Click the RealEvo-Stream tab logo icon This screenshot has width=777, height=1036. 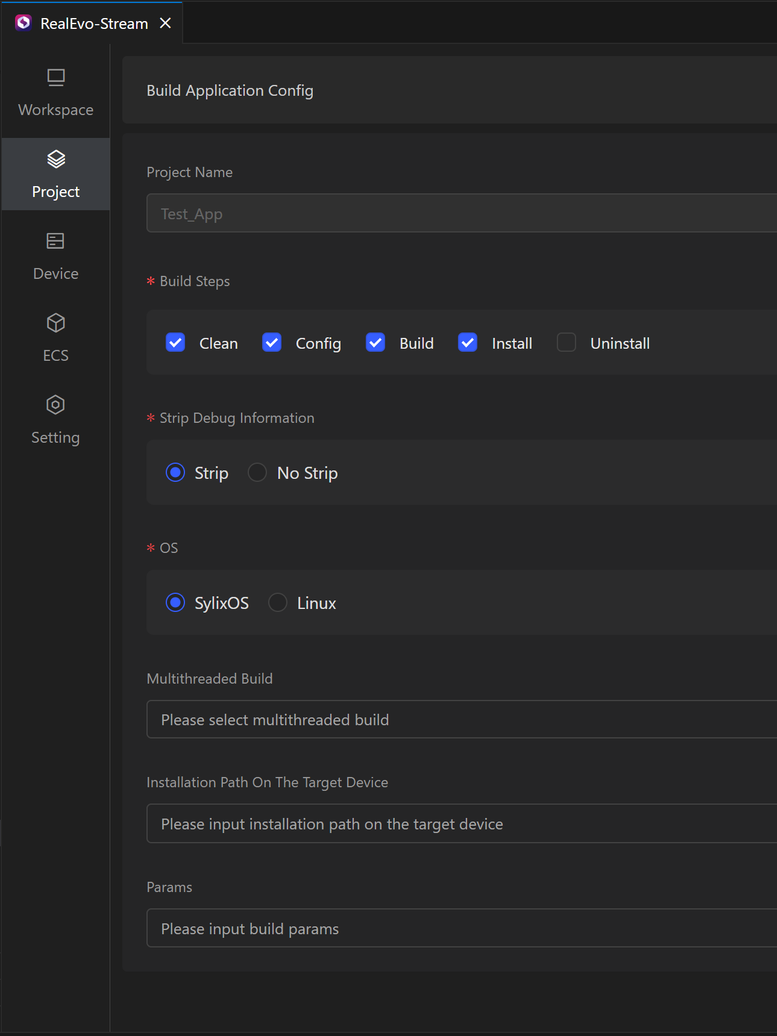pyautogui.click(x=23, y=23)
